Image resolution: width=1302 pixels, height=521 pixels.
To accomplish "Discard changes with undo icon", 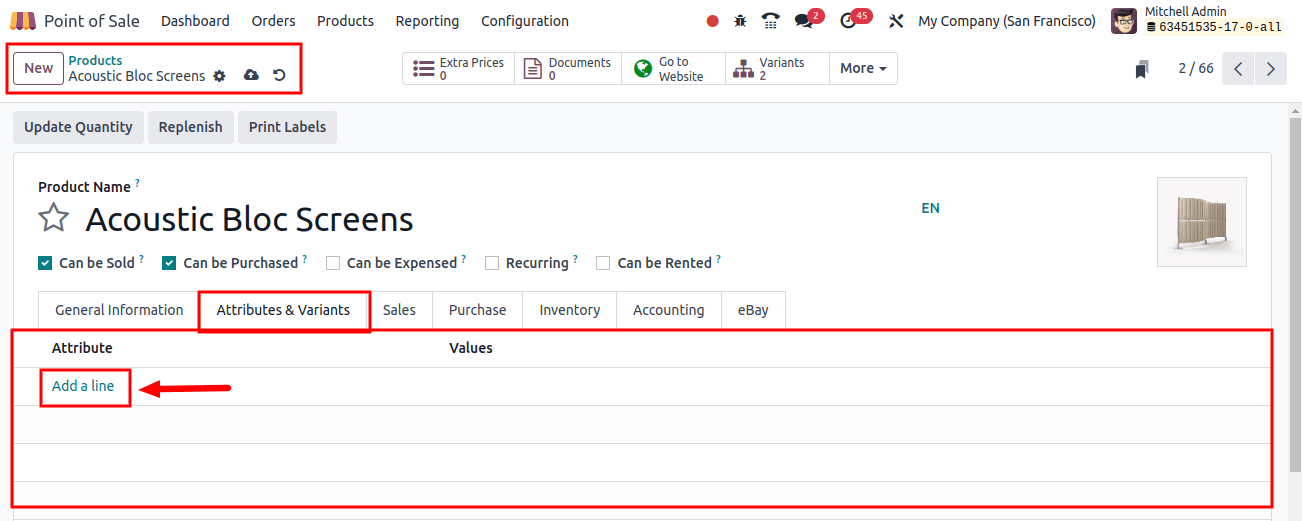I will pyautogui.click(x=279, y=76).
